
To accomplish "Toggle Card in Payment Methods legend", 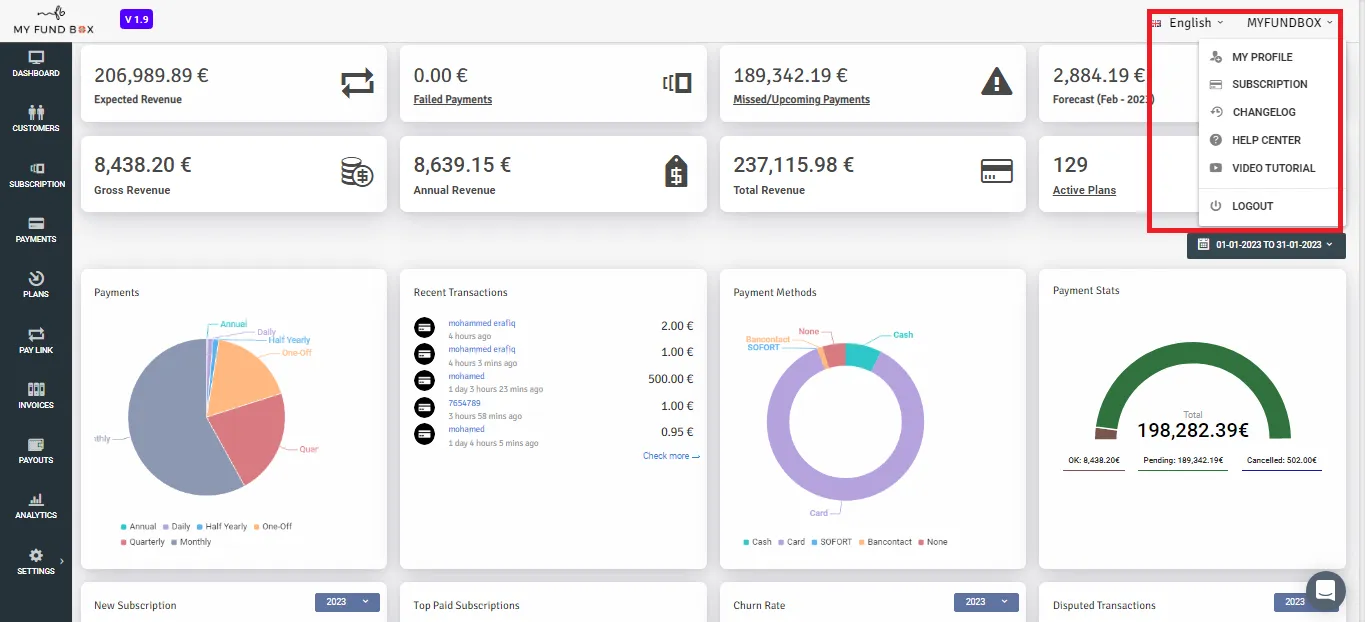I will [792, 542].
